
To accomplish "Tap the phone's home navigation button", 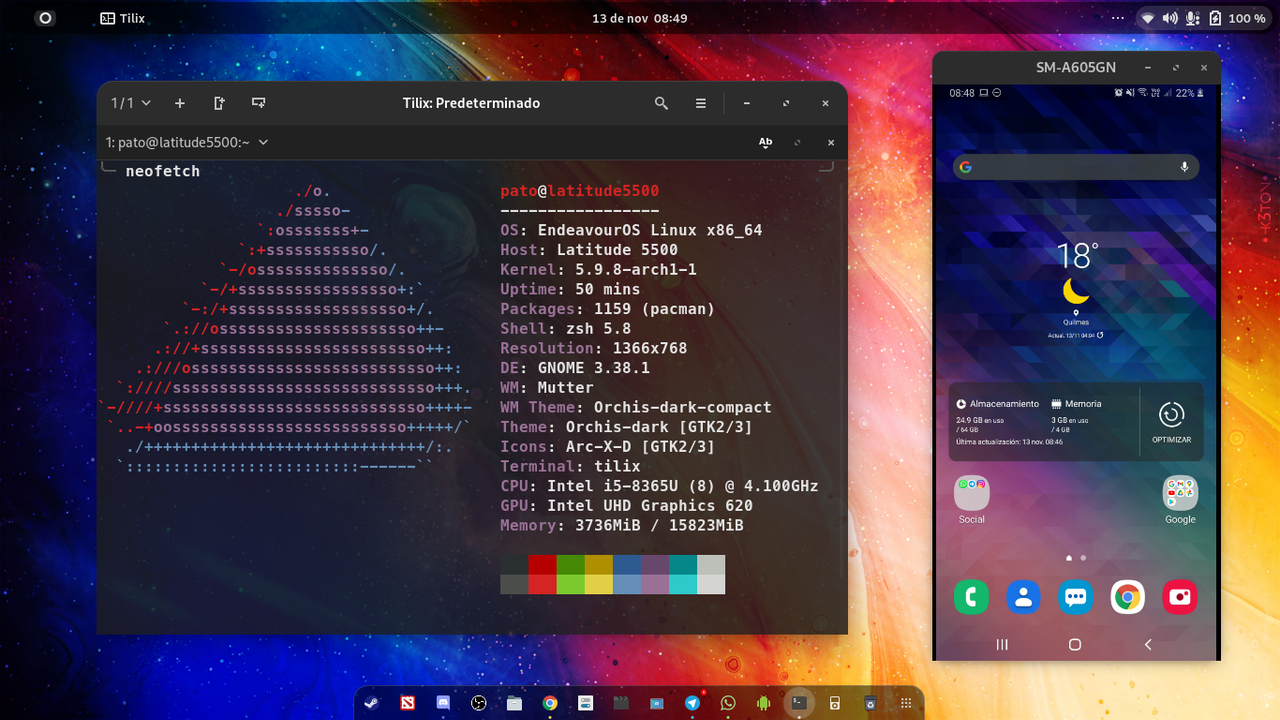I will tap(1075, 645).
